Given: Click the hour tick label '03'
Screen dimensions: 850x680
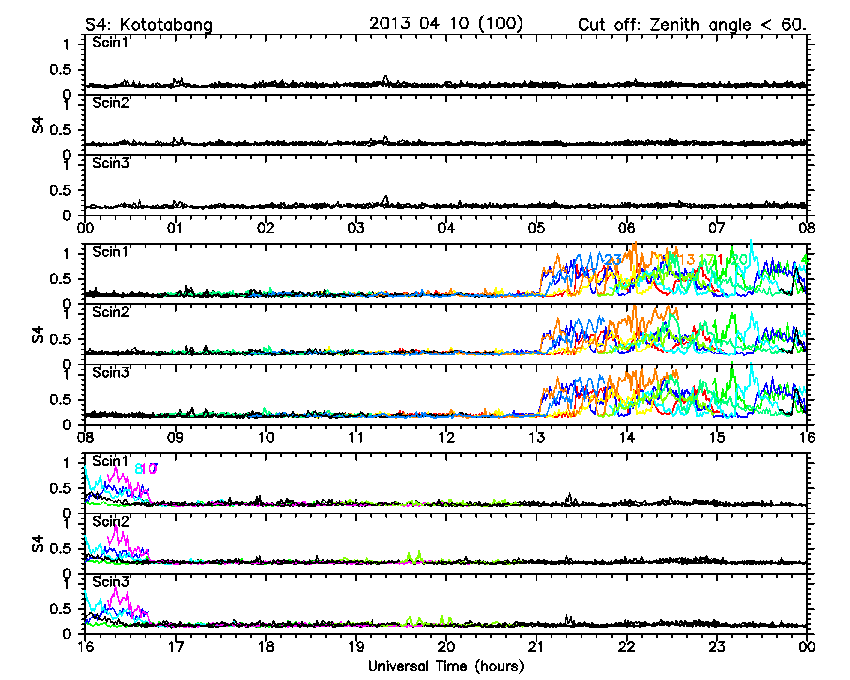Looking at the screenshot, I should [x=356, y=228].
